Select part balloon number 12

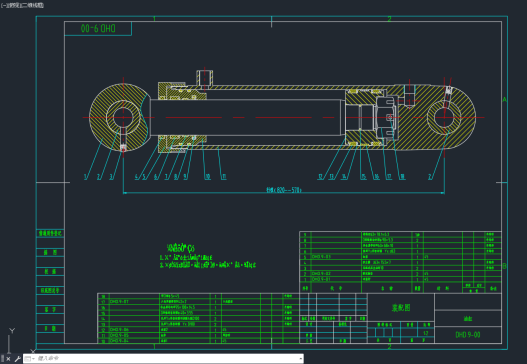[x=320, y=176]
